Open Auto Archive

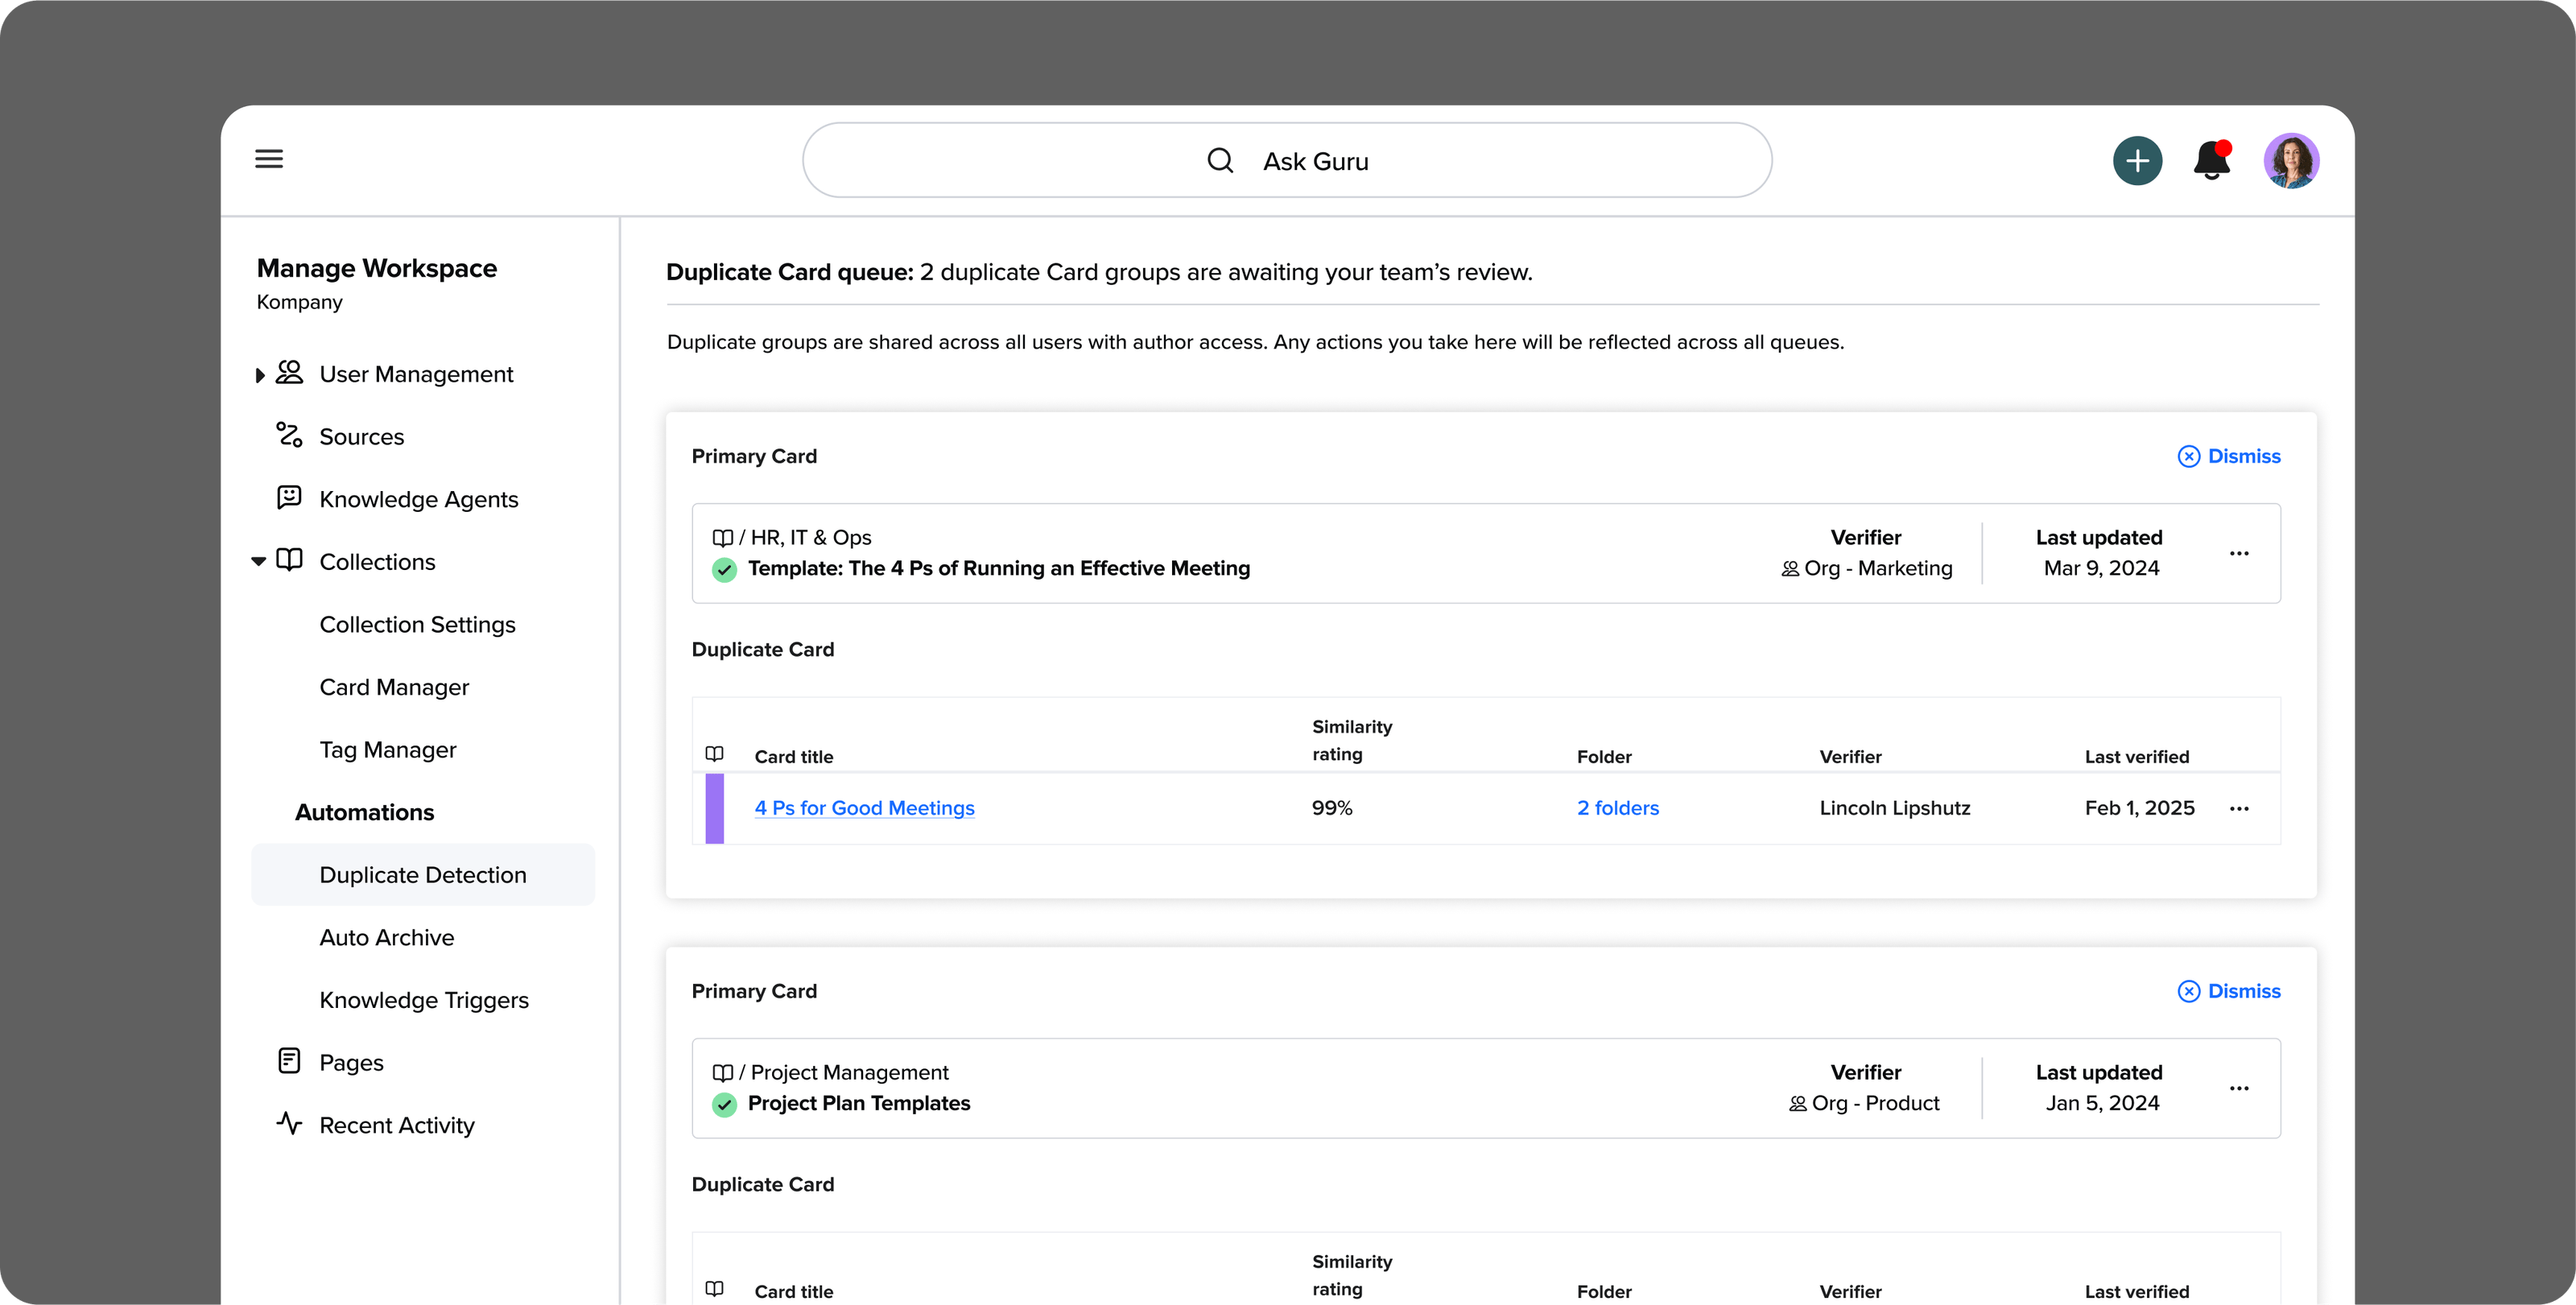(387, 938)
